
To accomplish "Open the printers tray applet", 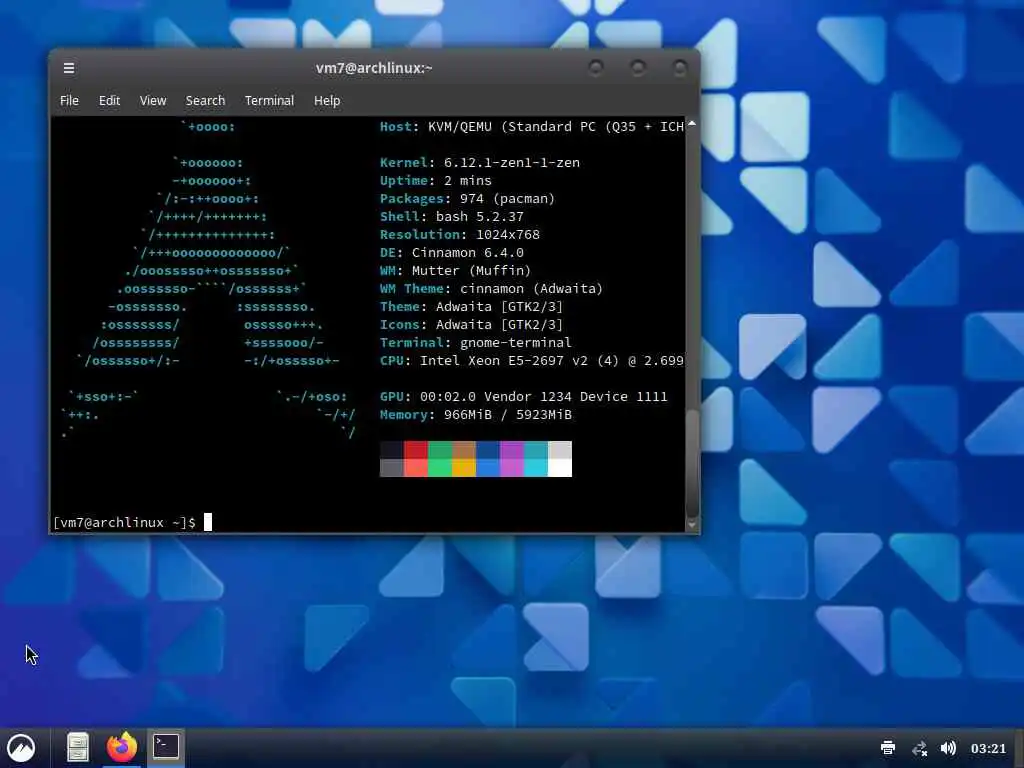I will (x=888, y=748).
